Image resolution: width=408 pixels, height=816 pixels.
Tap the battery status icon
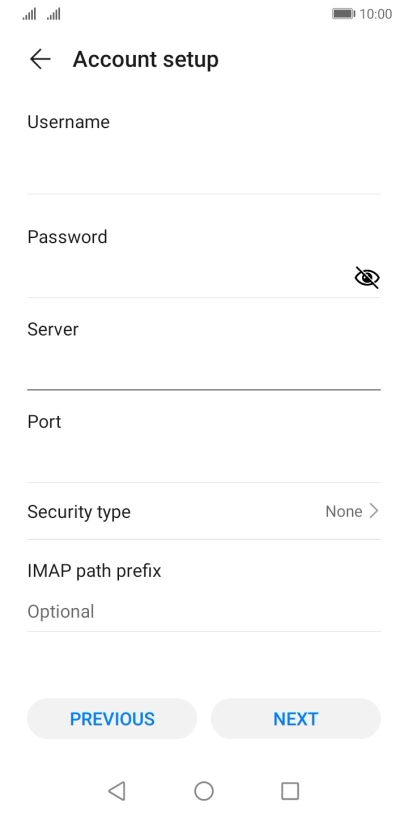(343, 14)
